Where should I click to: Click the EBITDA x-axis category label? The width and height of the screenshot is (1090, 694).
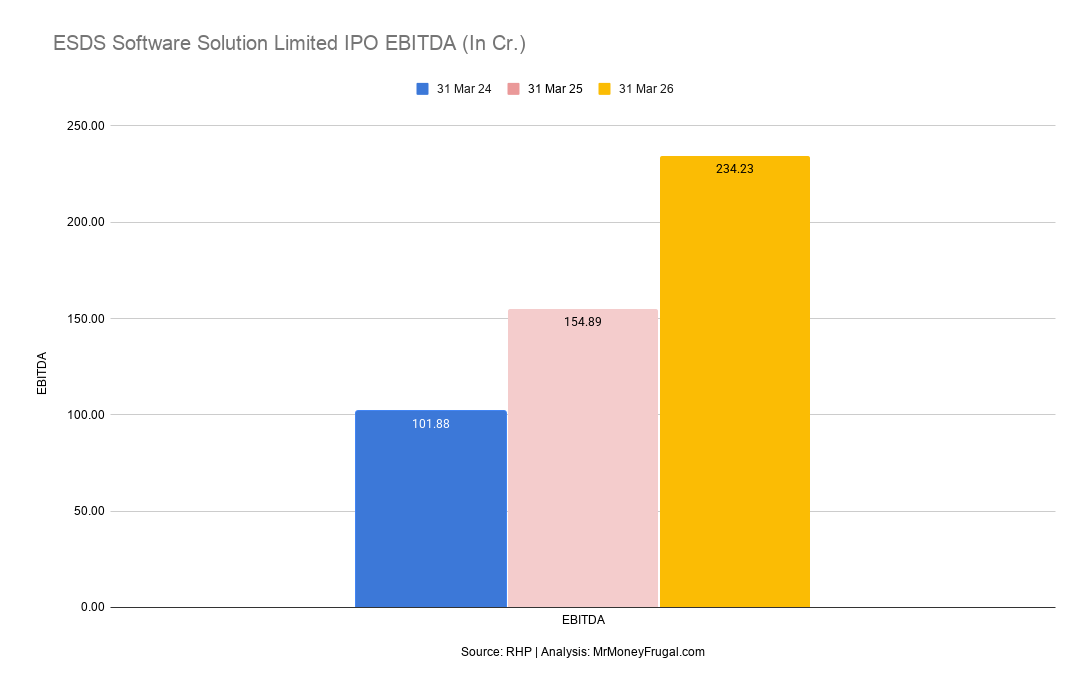tap(583, 620)
